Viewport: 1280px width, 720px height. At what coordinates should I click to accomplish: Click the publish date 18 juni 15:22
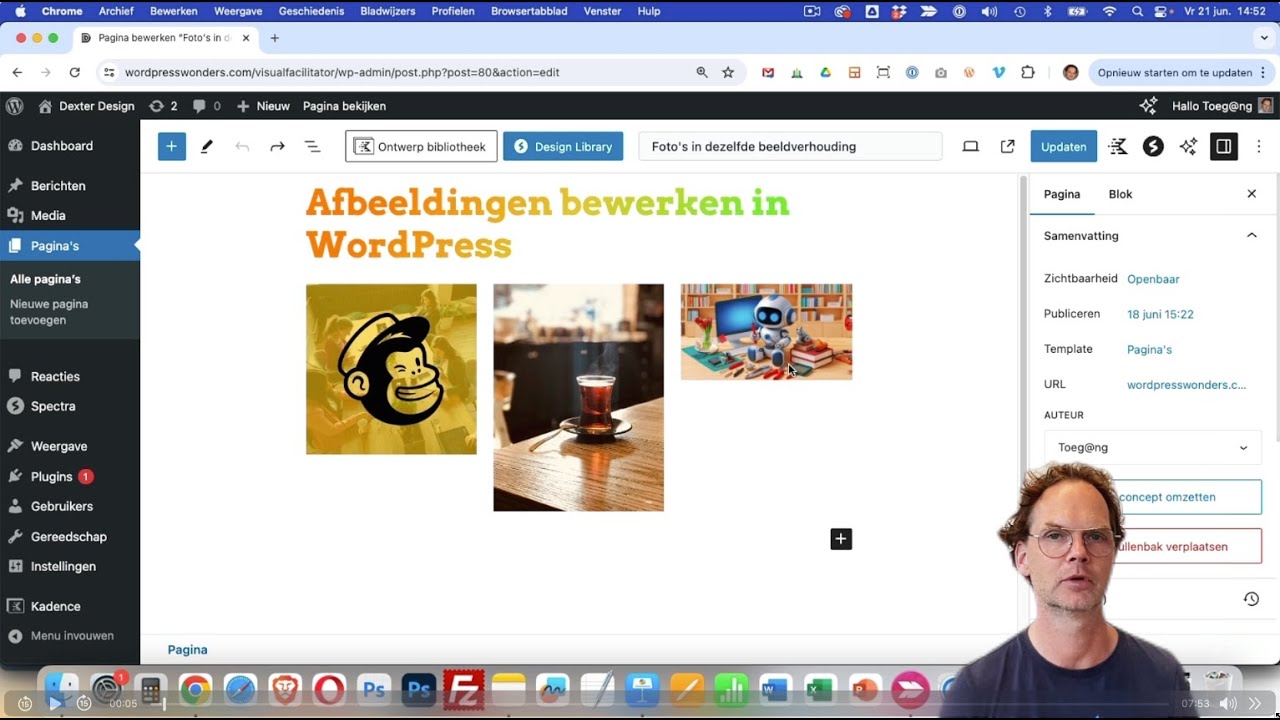point(1160,314)
